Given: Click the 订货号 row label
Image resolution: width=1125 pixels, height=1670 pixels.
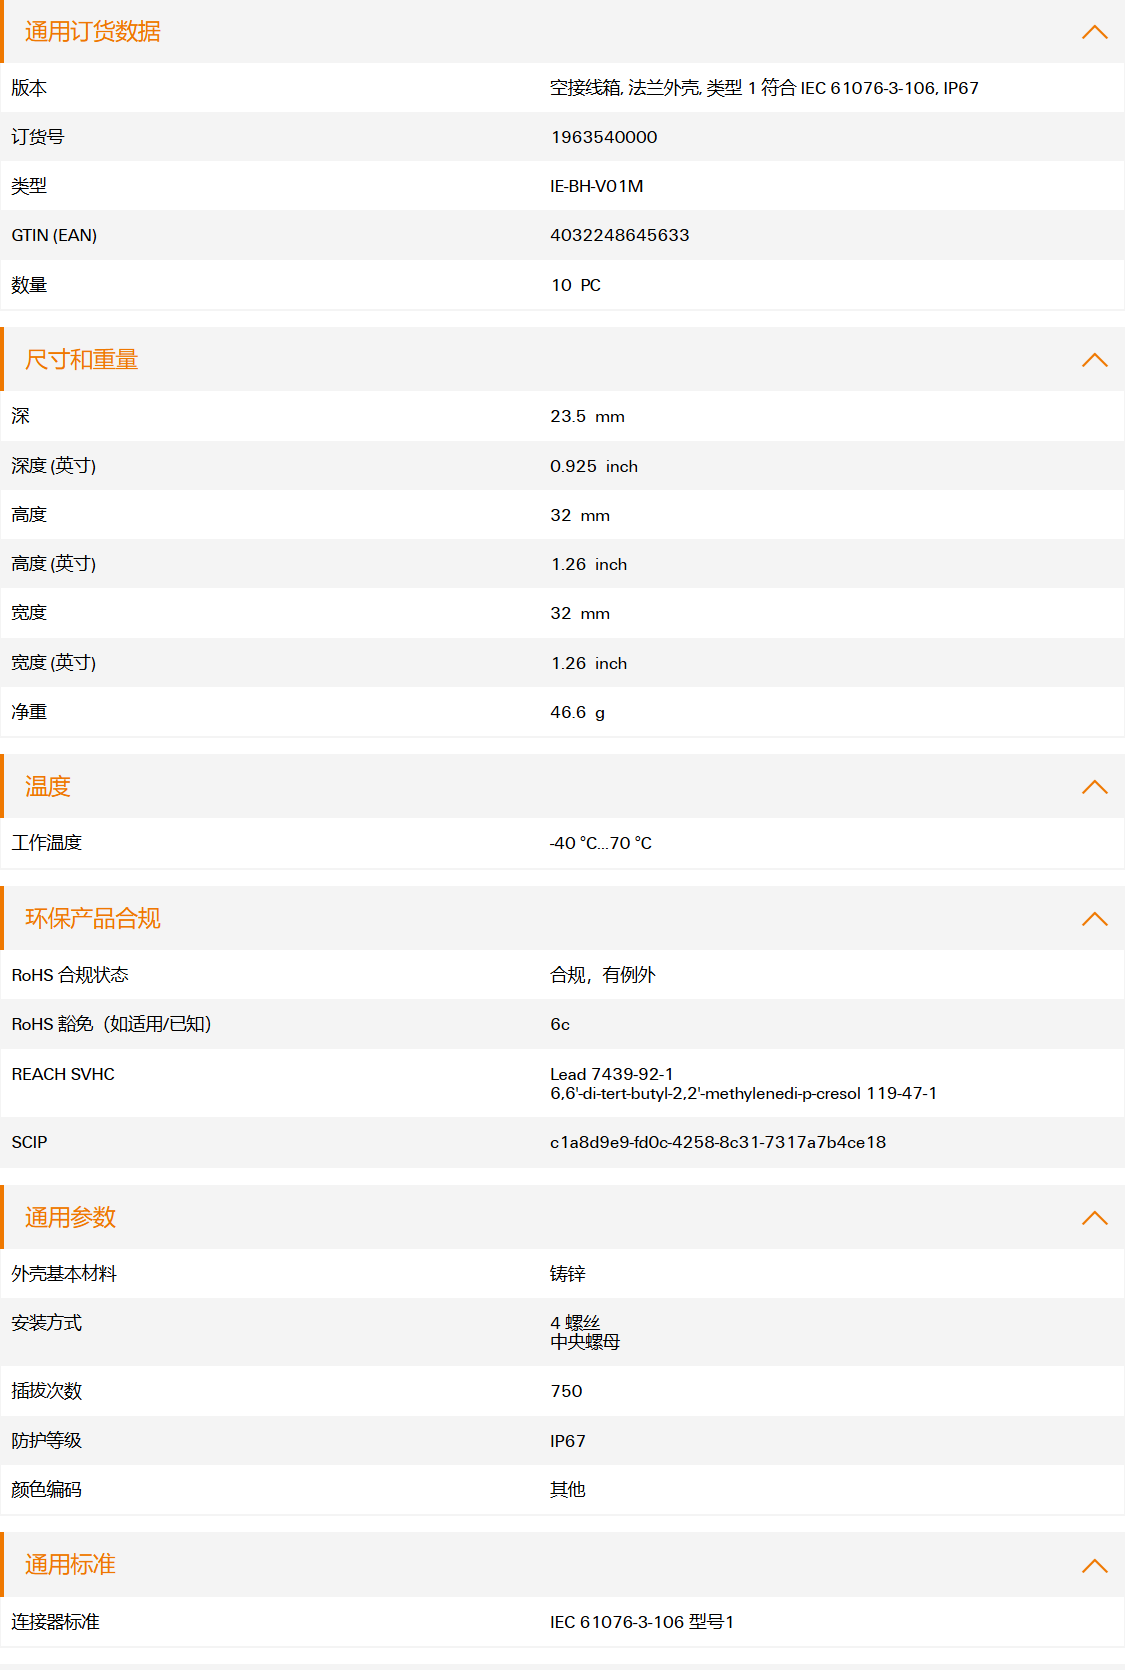Looking at the screenshot, I should coord(38,137).
